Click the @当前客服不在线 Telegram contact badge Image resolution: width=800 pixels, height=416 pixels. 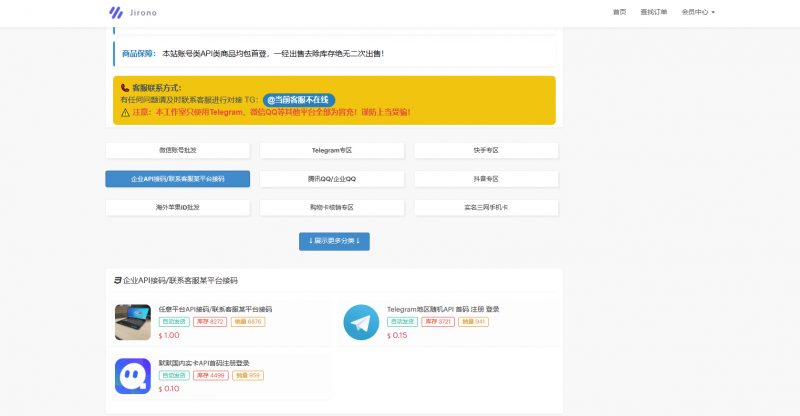click(x=299, y=100)
